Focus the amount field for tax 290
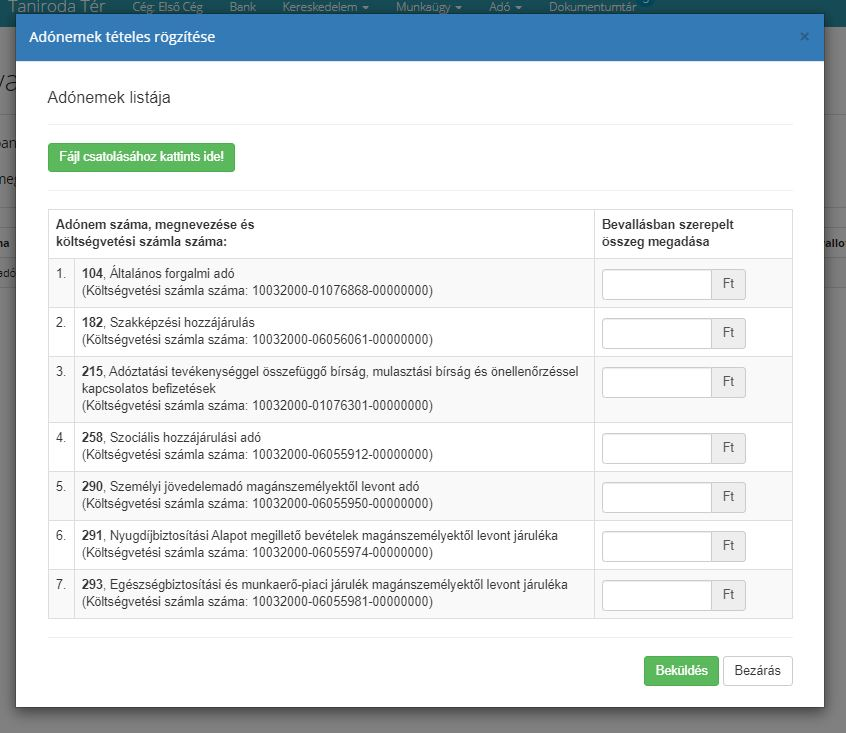846x733 pixels. tap(656, 497)
